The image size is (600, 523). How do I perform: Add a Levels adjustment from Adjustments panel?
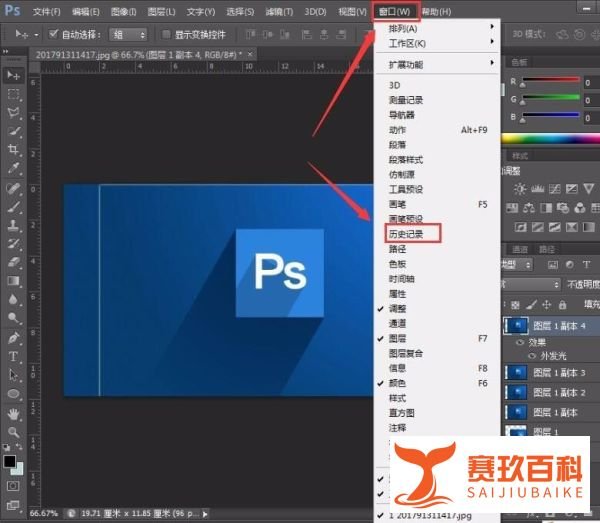click(538, 189)
